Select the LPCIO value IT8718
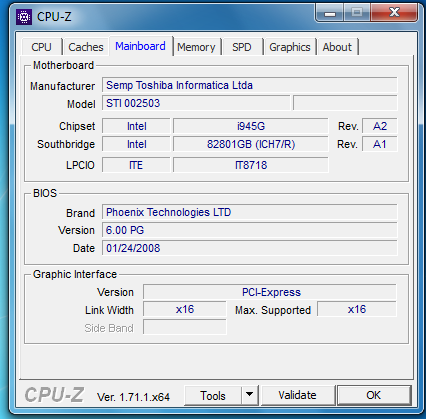The image size is (426, 419). click(x=251, y=165)
